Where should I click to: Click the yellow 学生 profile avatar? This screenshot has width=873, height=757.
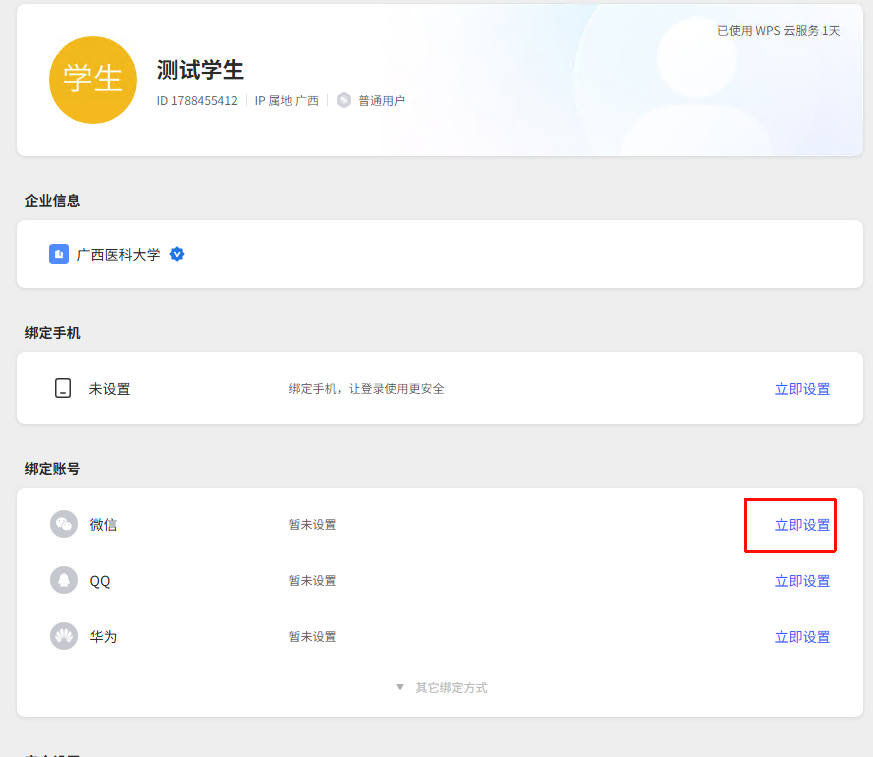92,80
